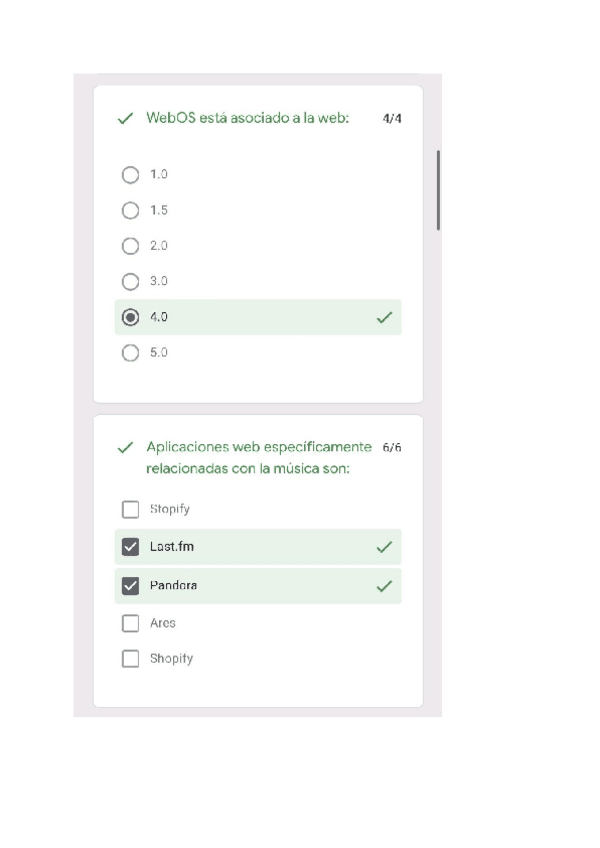Image resolution: width=600 pixels, height=848 pixels.
Task: Click the correct-answer tick in 4.0 row
Action: [x=383, y=318]
